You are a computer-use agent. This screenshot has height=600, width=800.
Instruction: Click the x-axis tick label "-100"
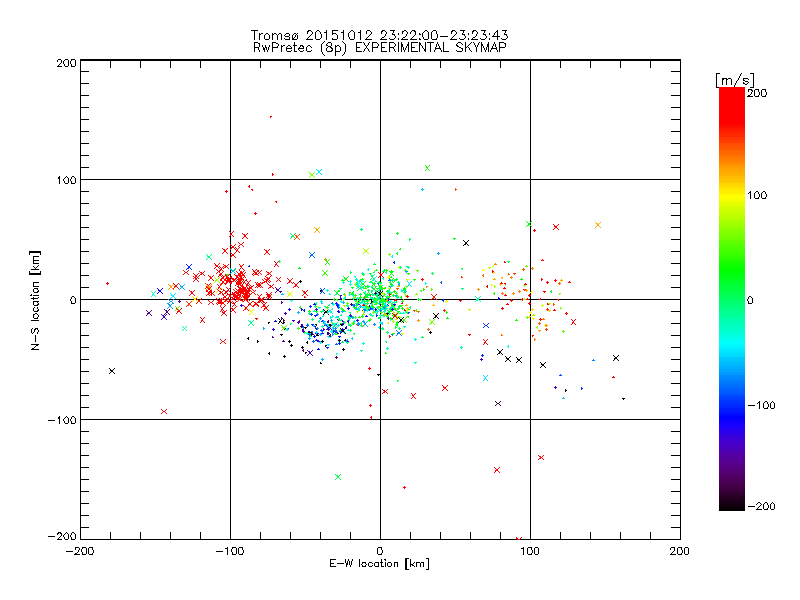pyautogui.click(x=230, y=551)
